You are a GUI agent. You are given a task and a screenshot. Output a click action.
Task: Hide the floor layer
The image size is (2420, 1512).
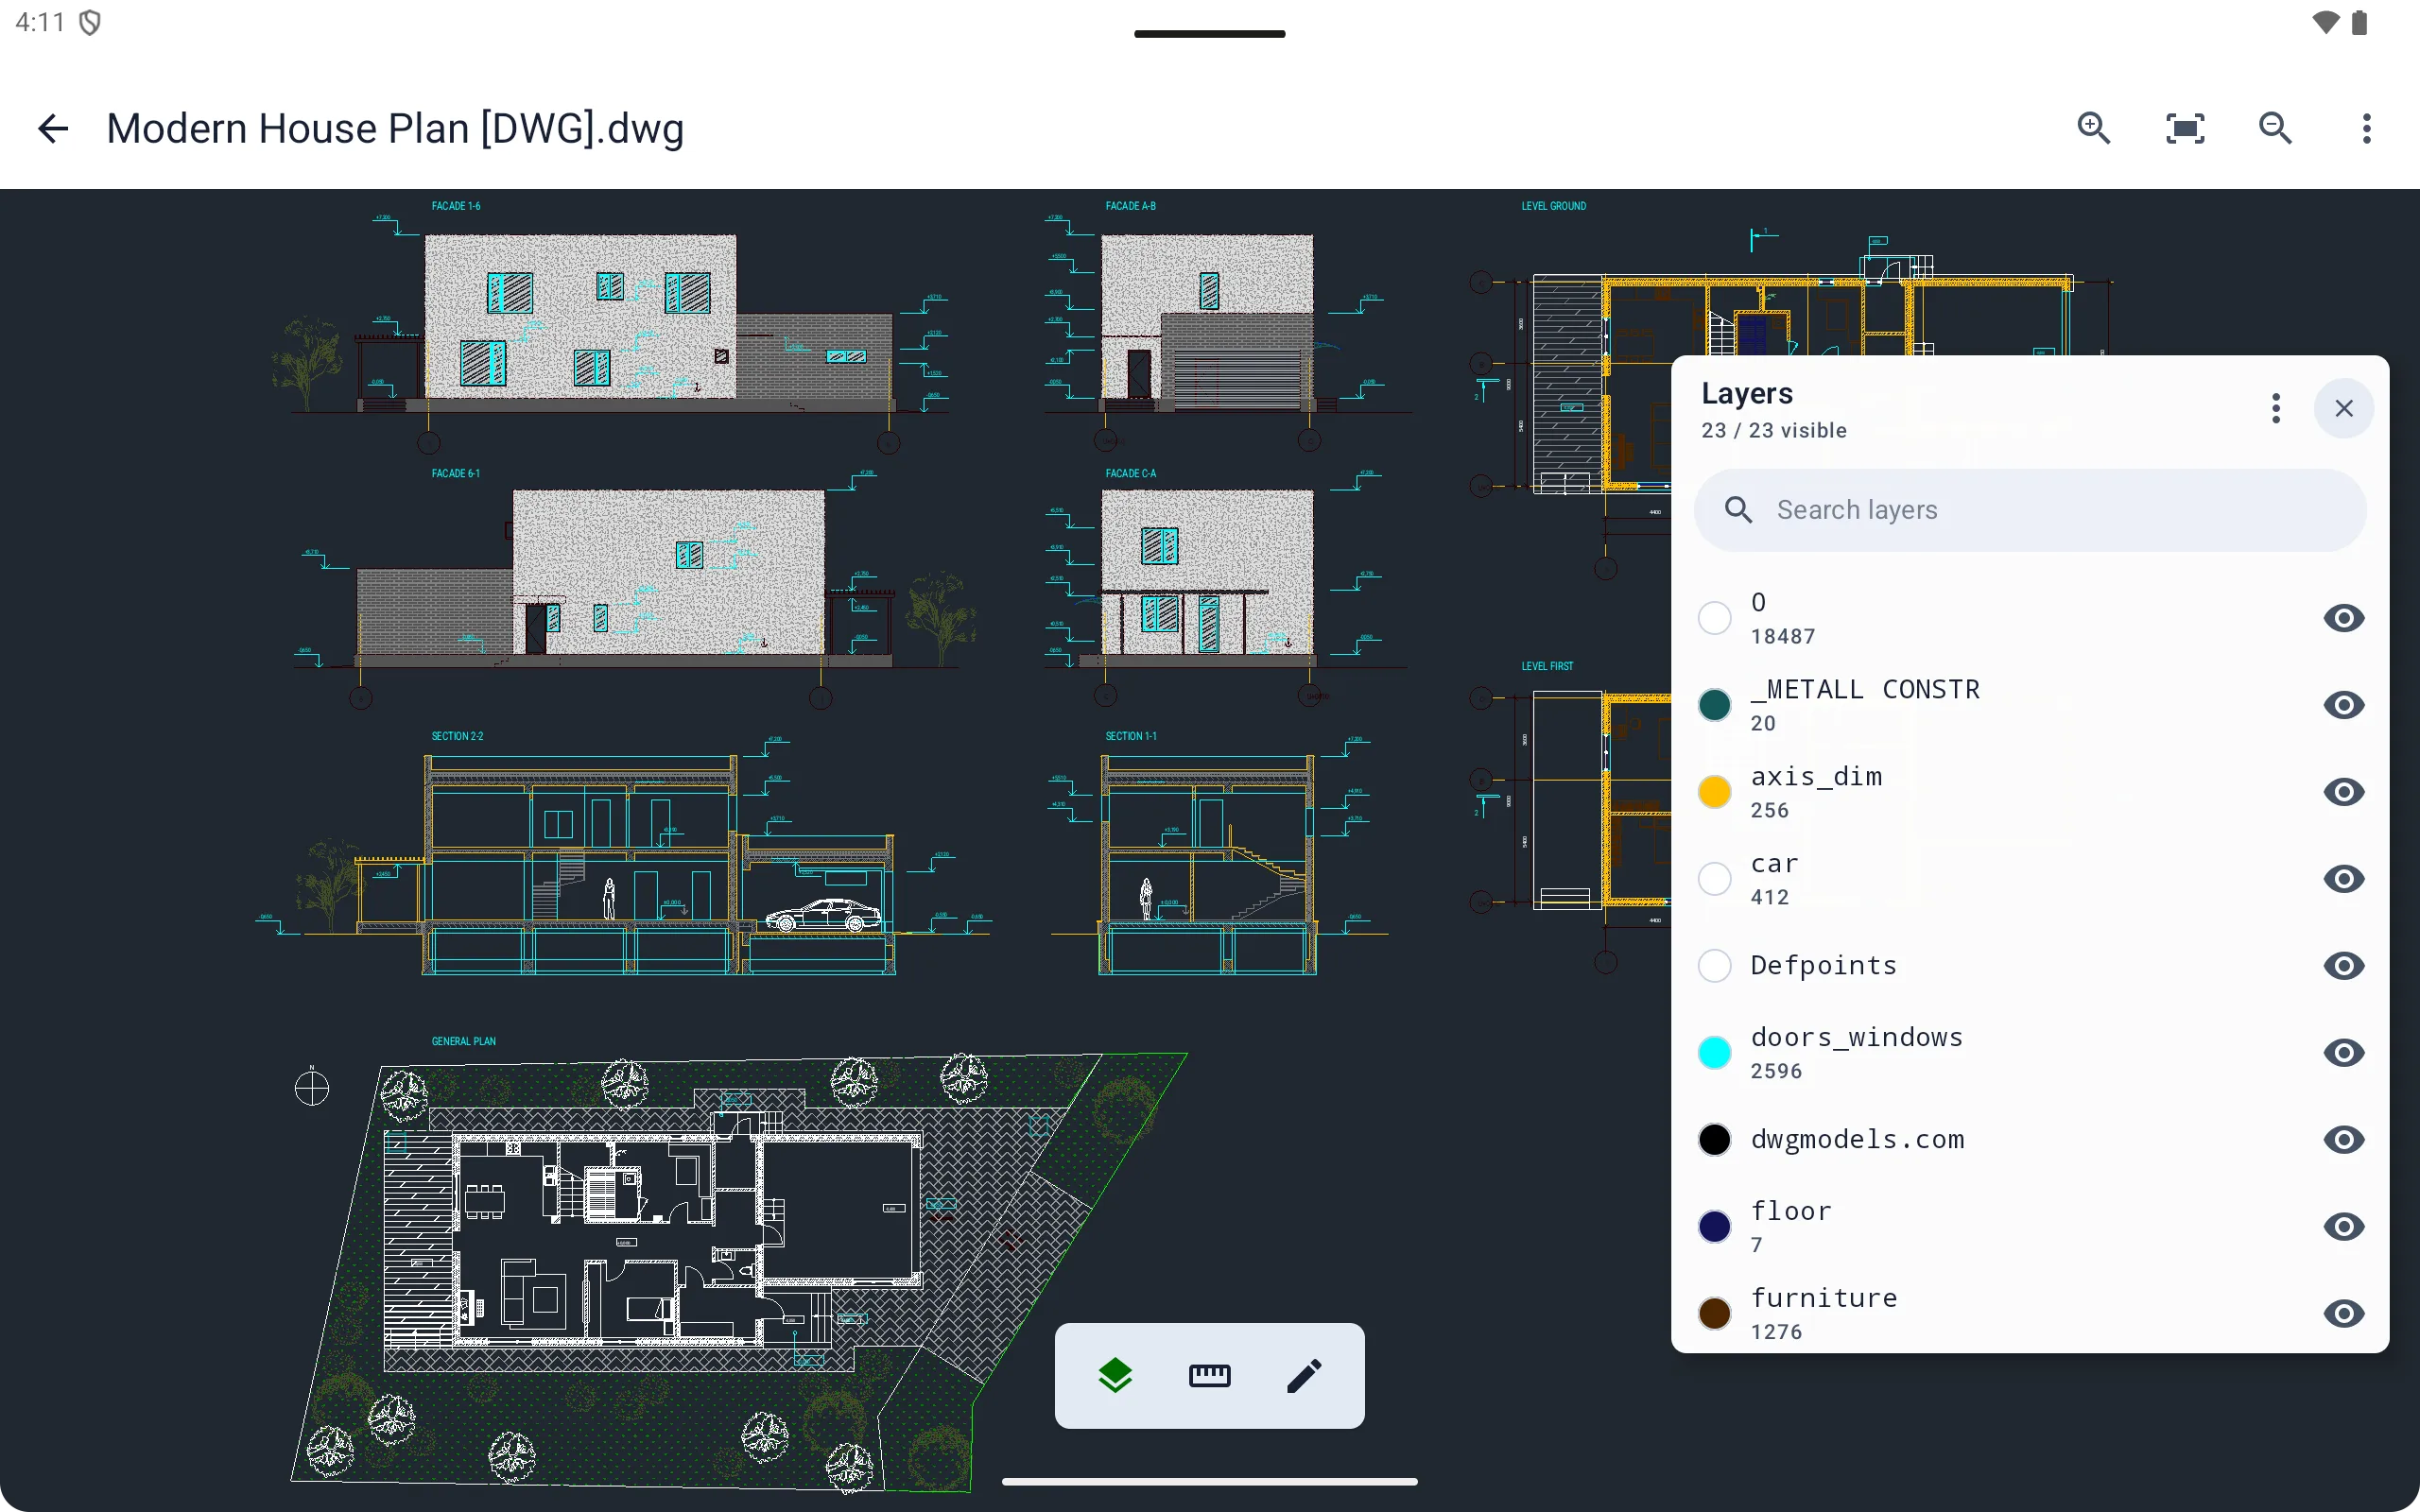click(2343, 1227)
